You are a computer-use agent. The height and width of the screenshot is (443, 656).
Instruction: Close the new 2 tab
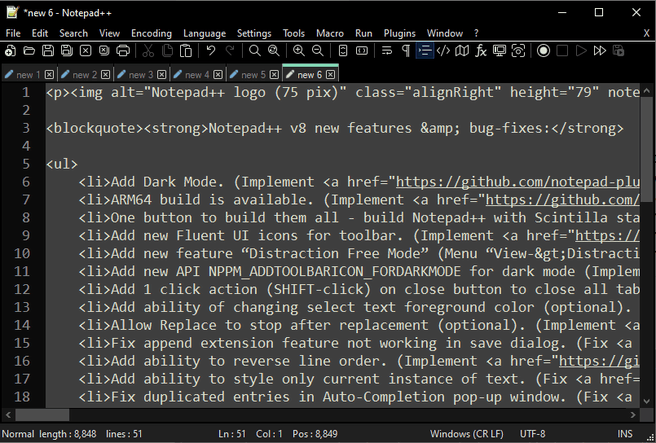105,75
